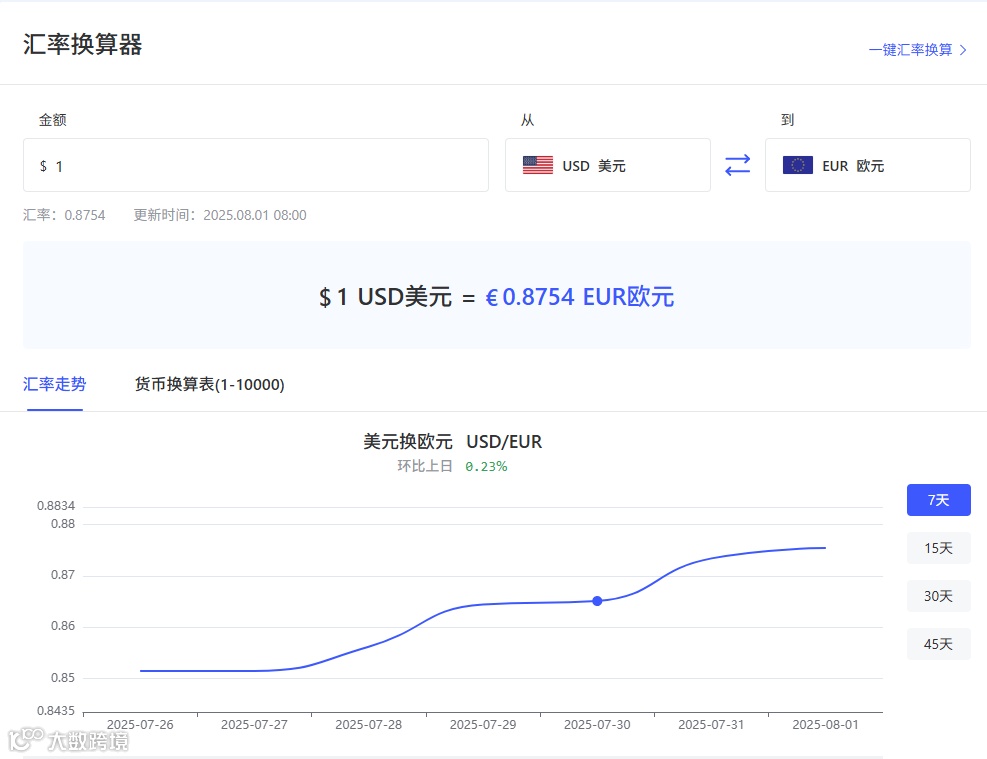The height and width of the screenshot is (759, 987).
Task: Click the 2025-07-29 axis date label
Action: click(483, 724)
